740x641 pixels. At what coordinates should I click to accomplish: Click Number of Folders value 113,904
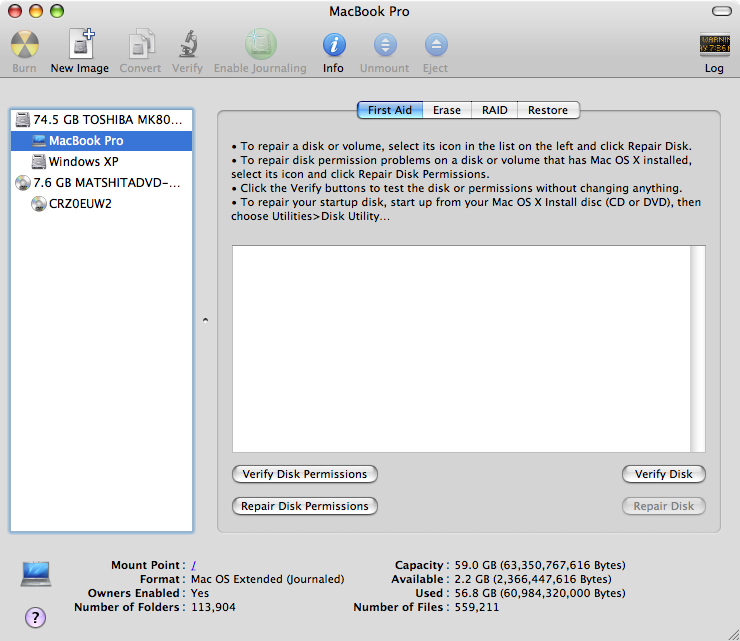[x=213, y=607]
